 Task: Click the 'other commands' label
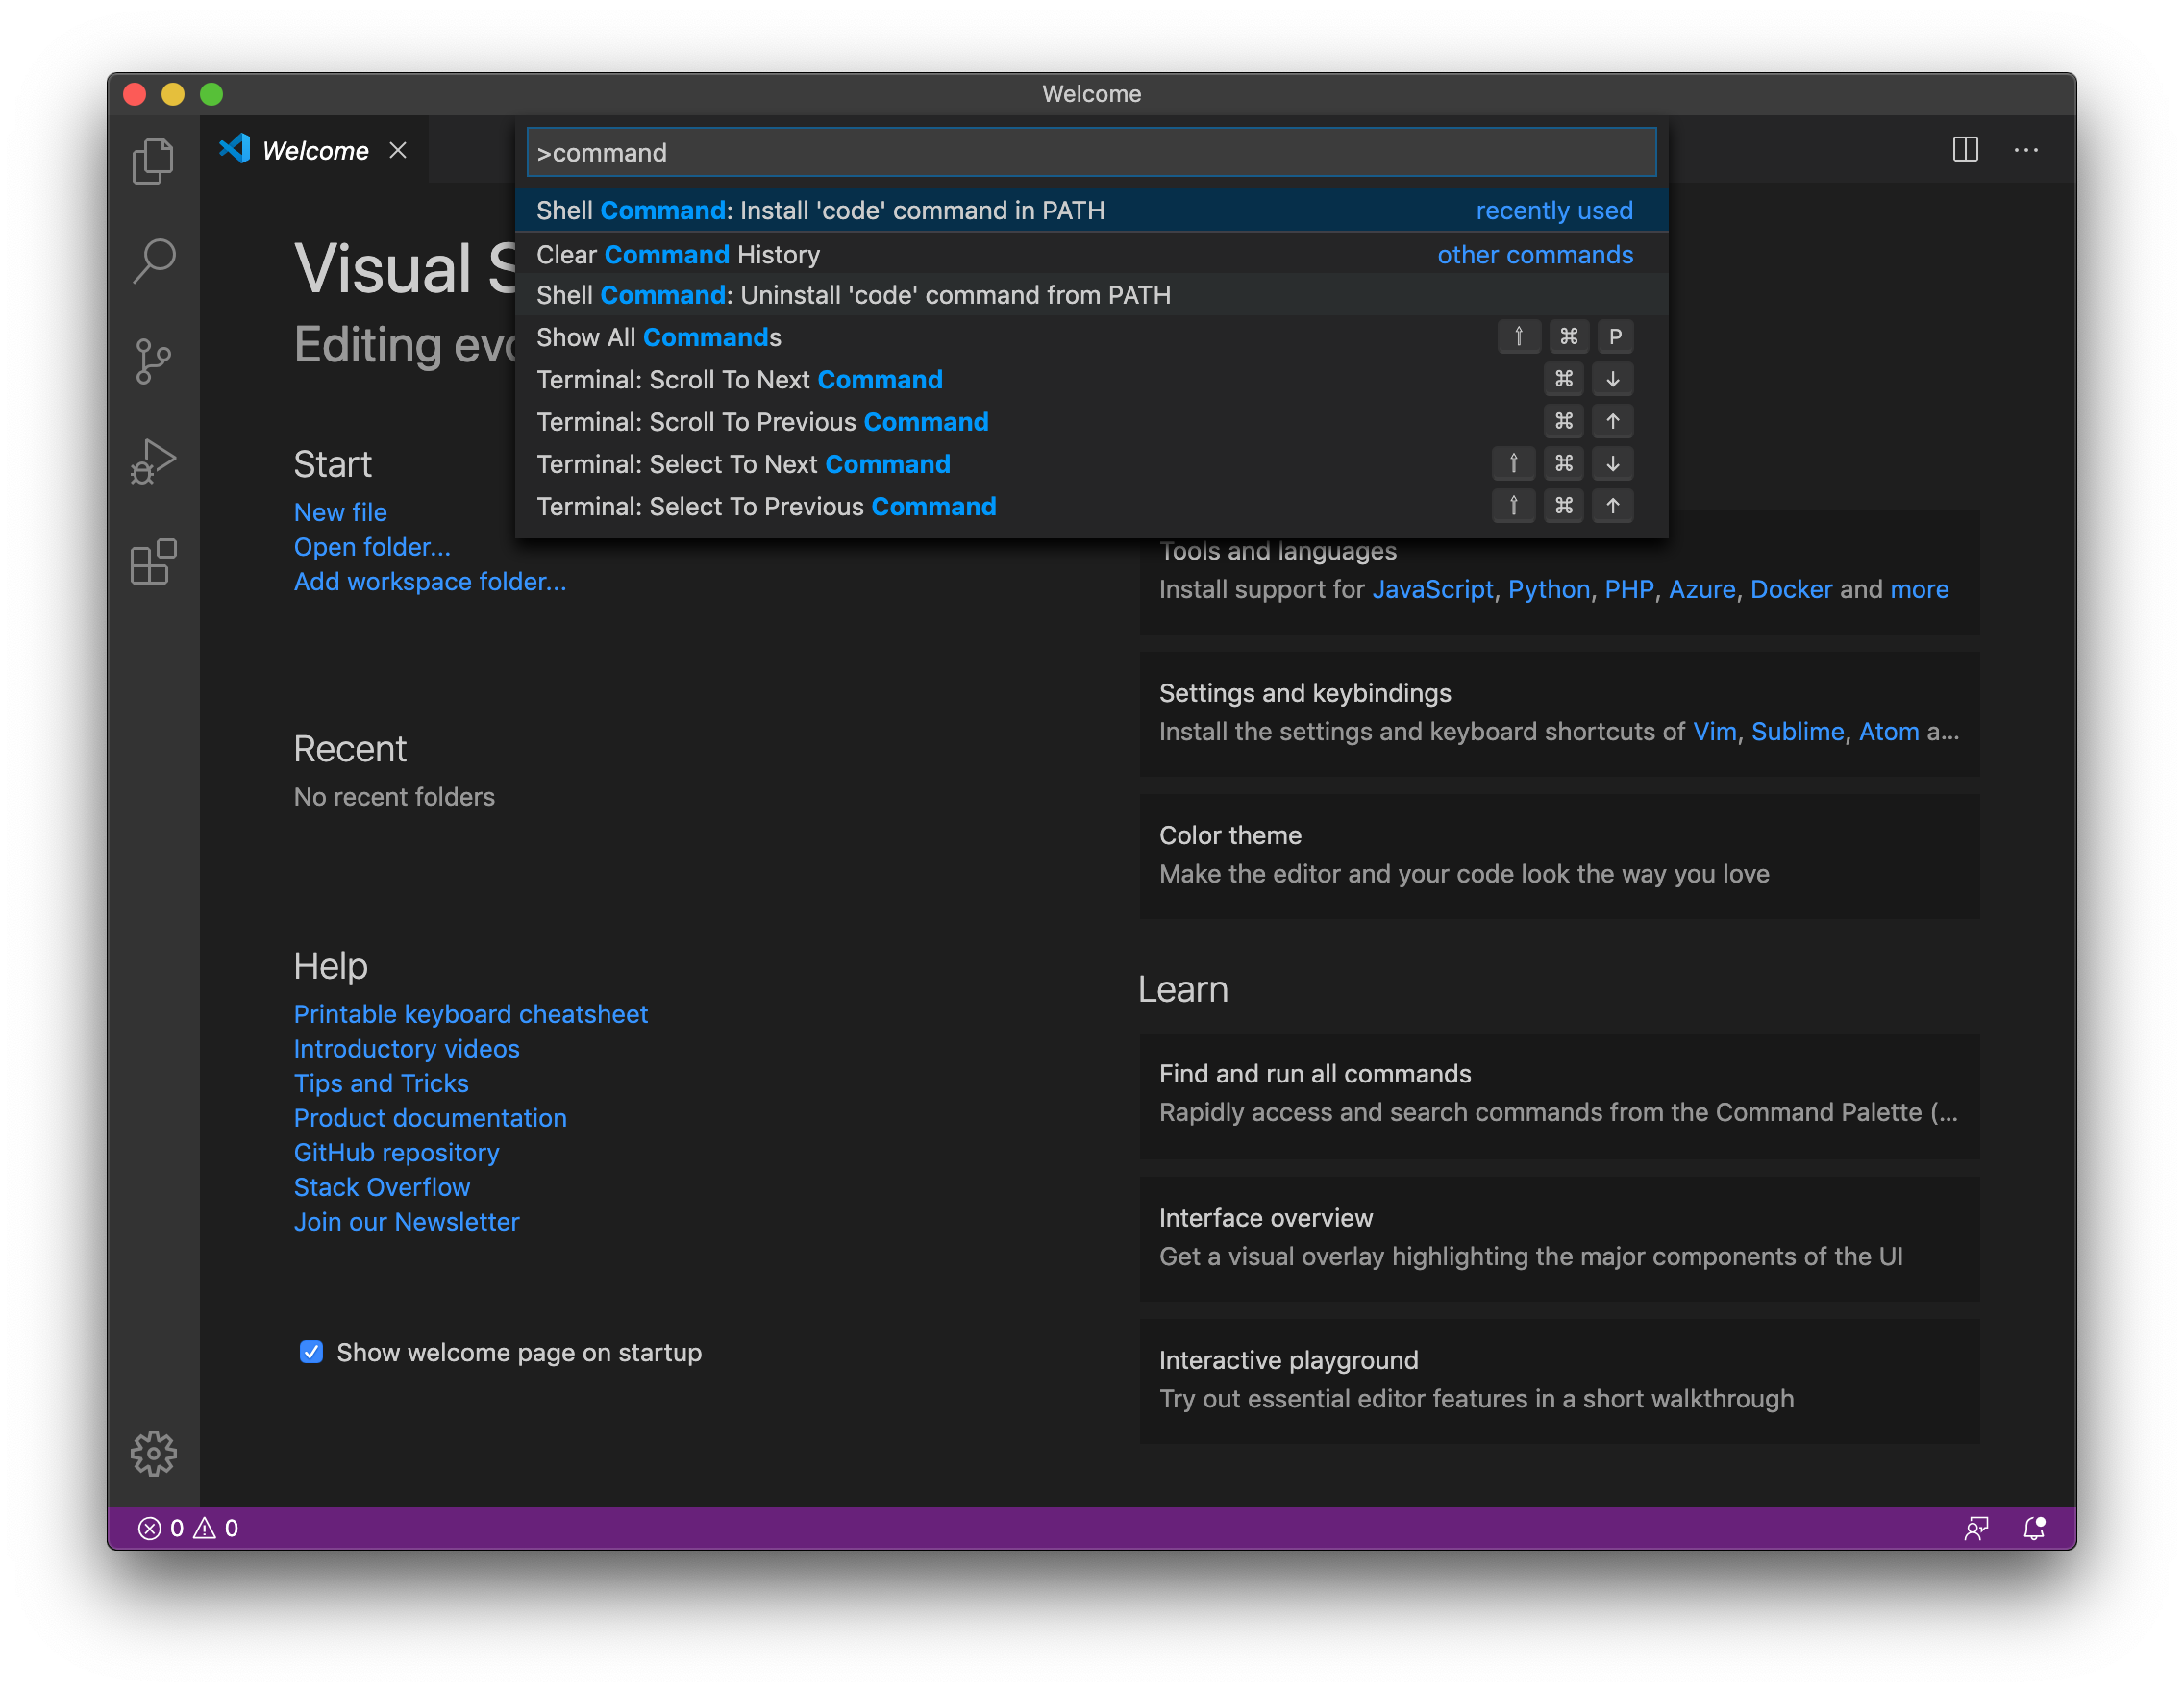[1535, 254]
